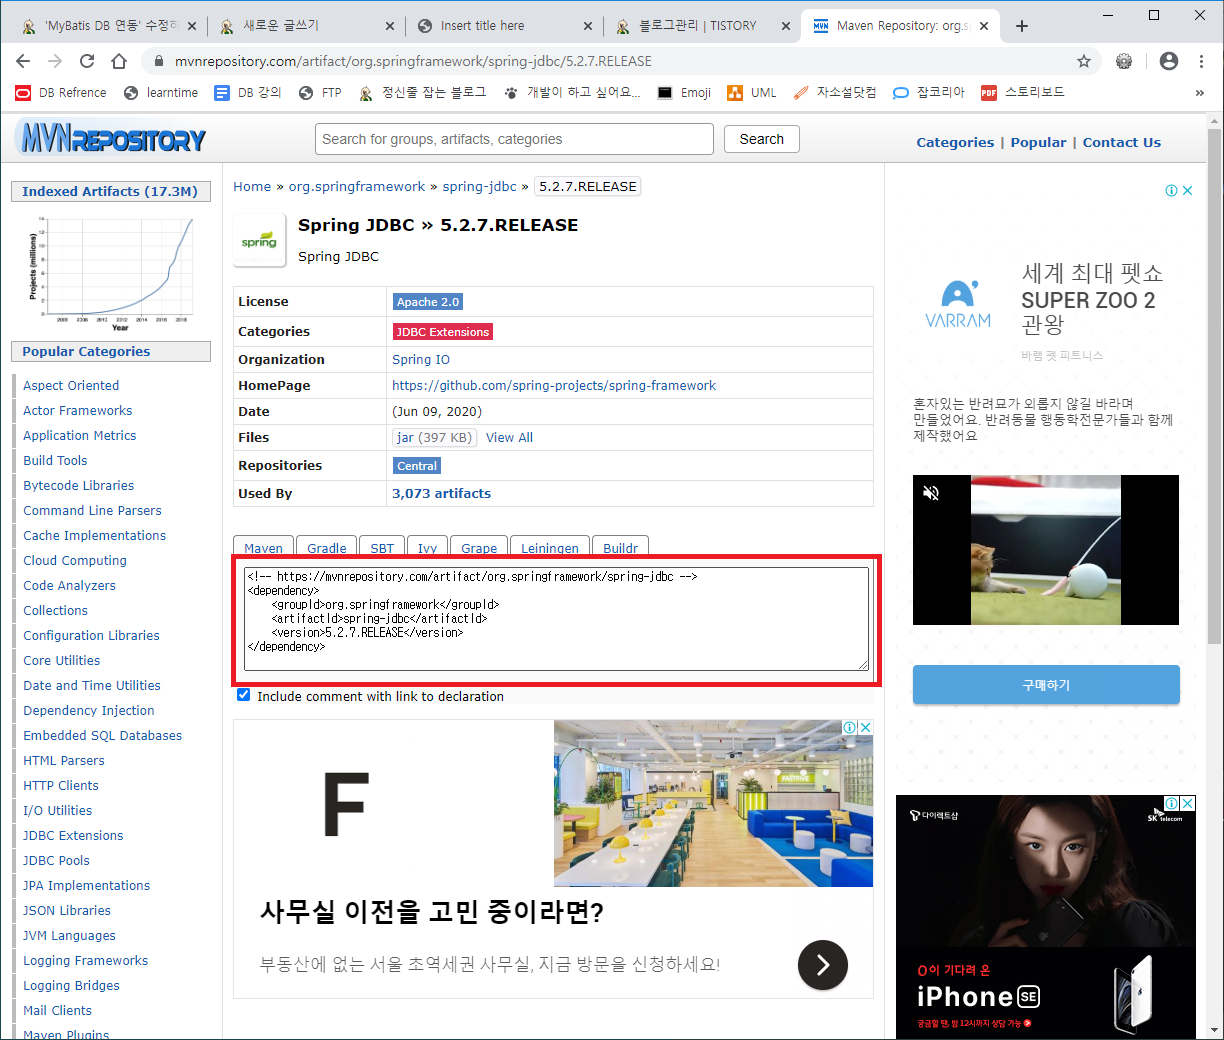
Task: Click the address bar URL
Action: (413, 61)
